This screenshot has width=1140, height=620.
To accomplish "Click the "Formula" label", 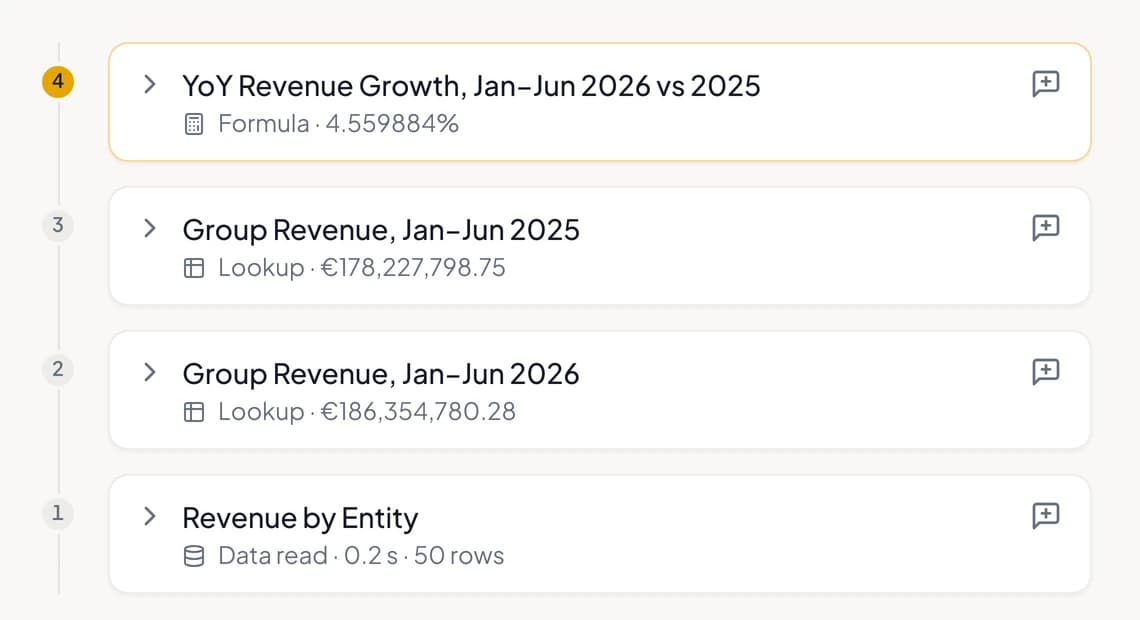I will pos(264,124).
